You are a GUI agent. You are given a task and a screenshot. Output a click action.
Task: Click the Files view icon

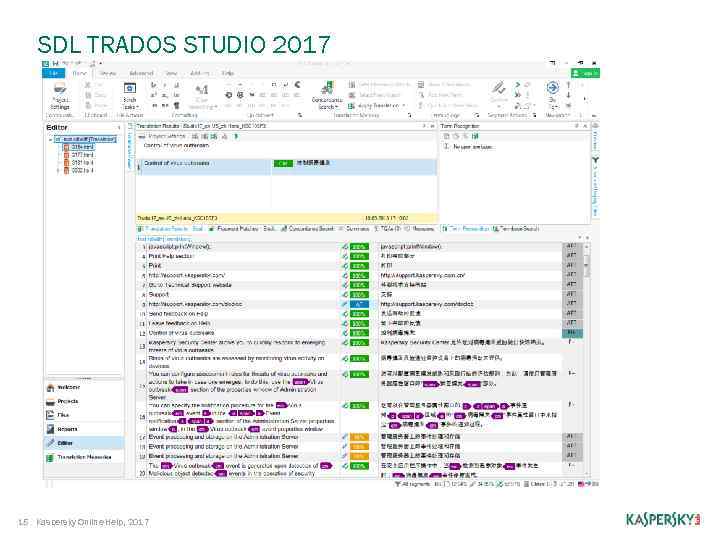point(50,415)
